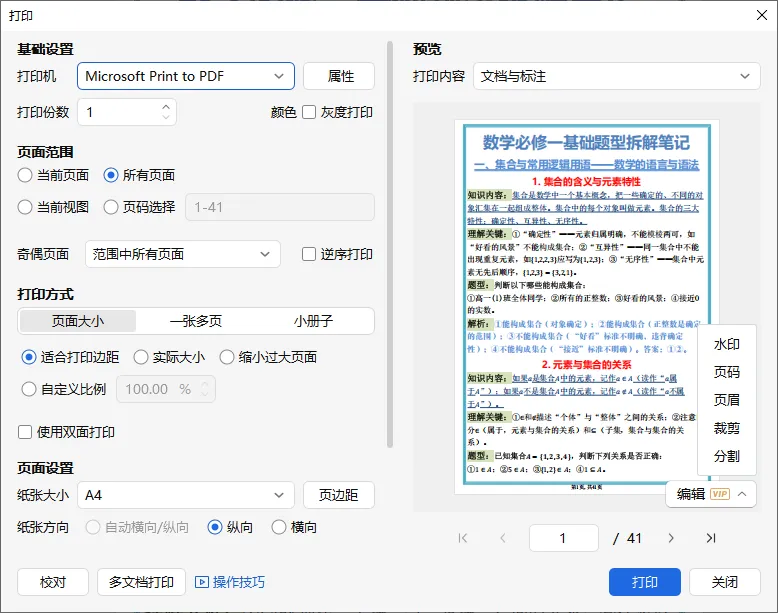The image size is (778, 613).
Task: Go to first page in preview
Action: [463, 538]
